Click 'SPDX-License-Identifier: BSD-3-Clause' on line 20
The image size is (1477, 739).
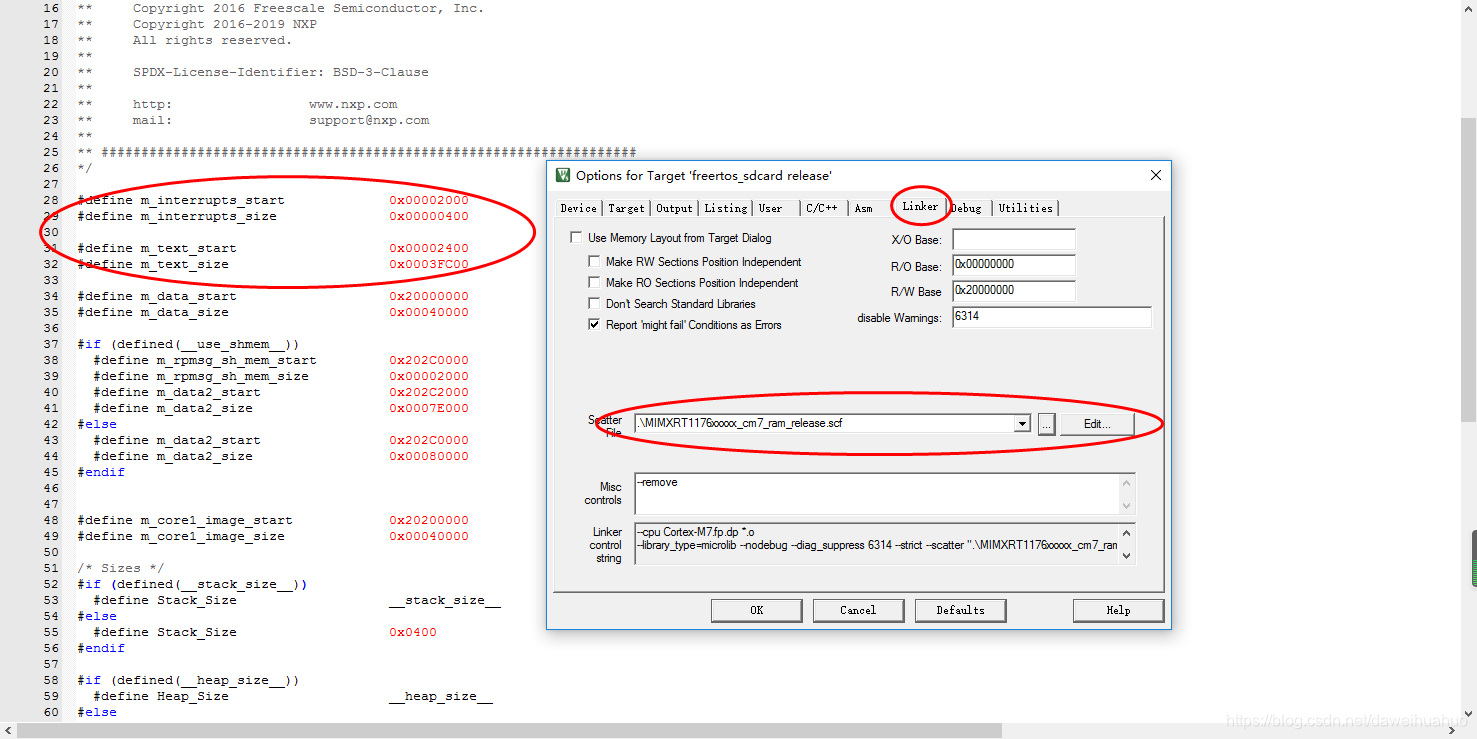click(x=281, y=72)
